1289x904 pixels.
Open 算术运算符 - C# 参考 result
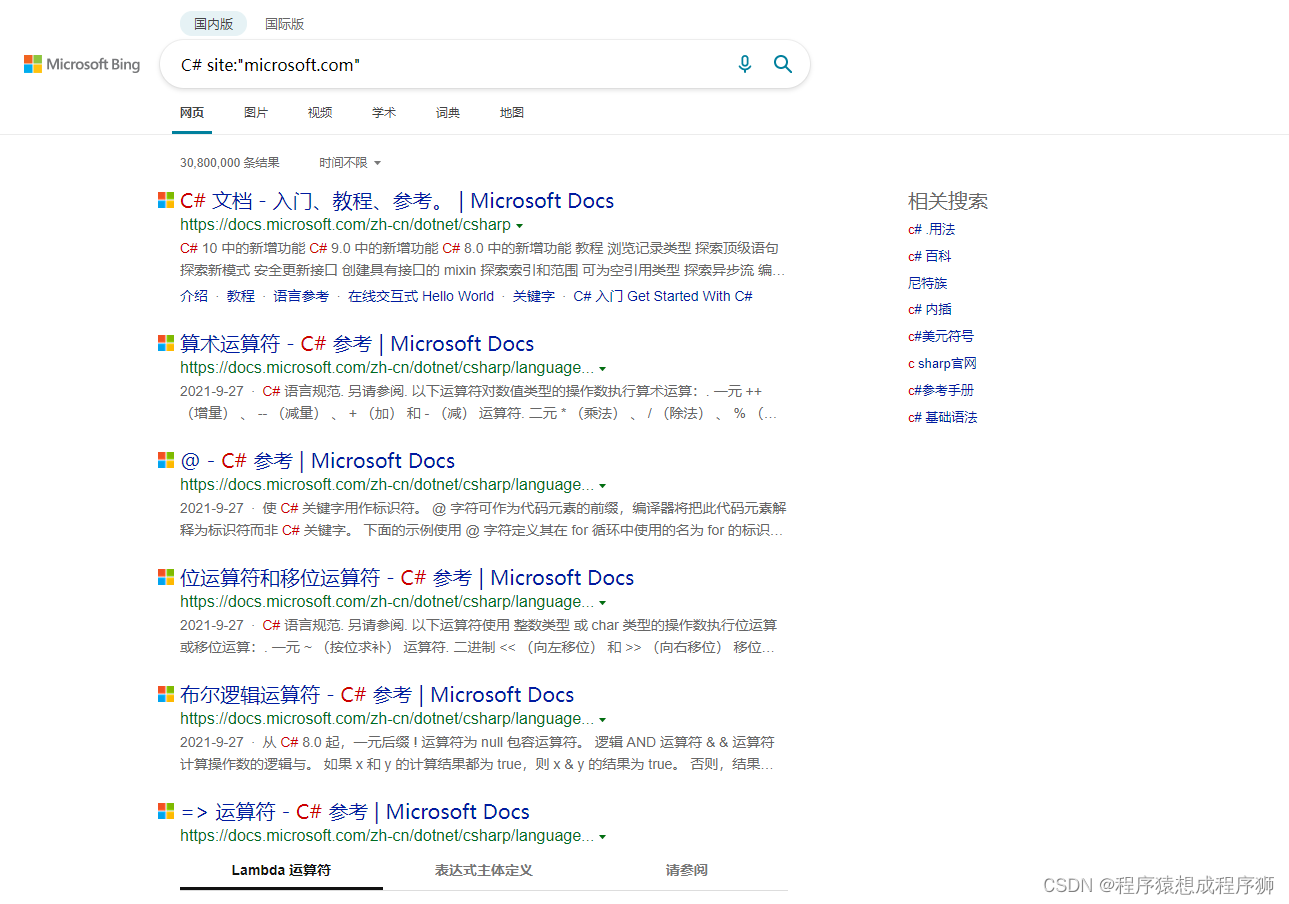[x=357, y=344]
